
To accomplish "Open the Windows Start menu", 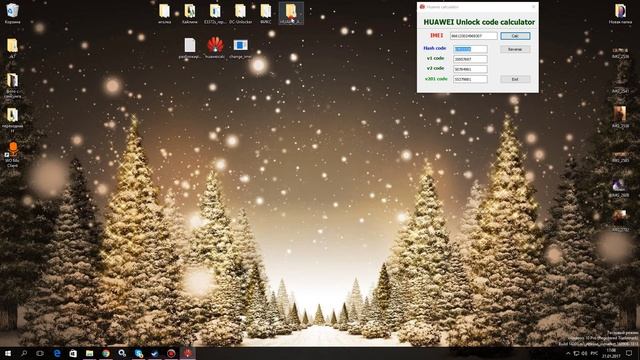I will [x=7, y=353].
